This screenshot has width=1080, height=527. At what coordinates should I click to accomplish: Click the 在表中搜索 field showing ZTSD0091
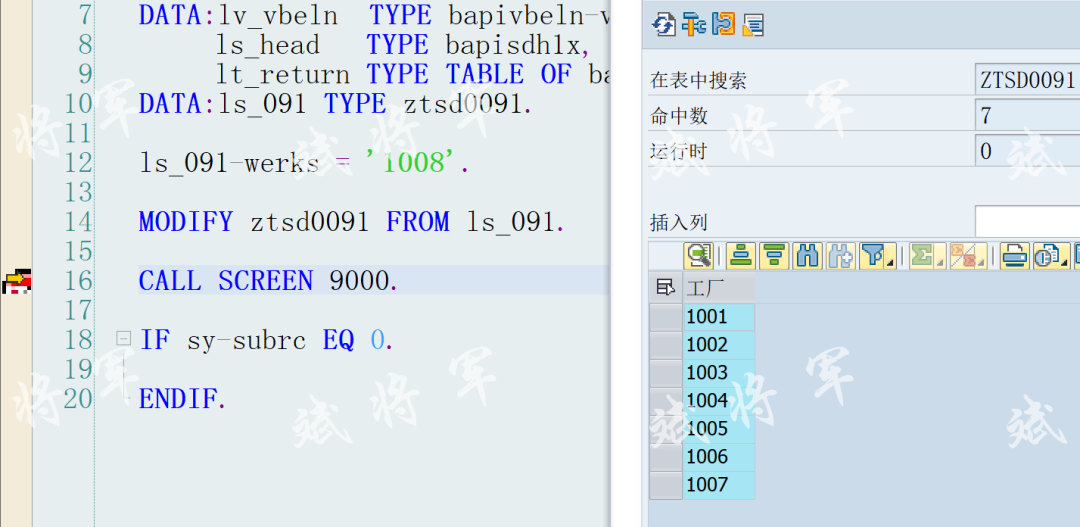pos(1028,80)
